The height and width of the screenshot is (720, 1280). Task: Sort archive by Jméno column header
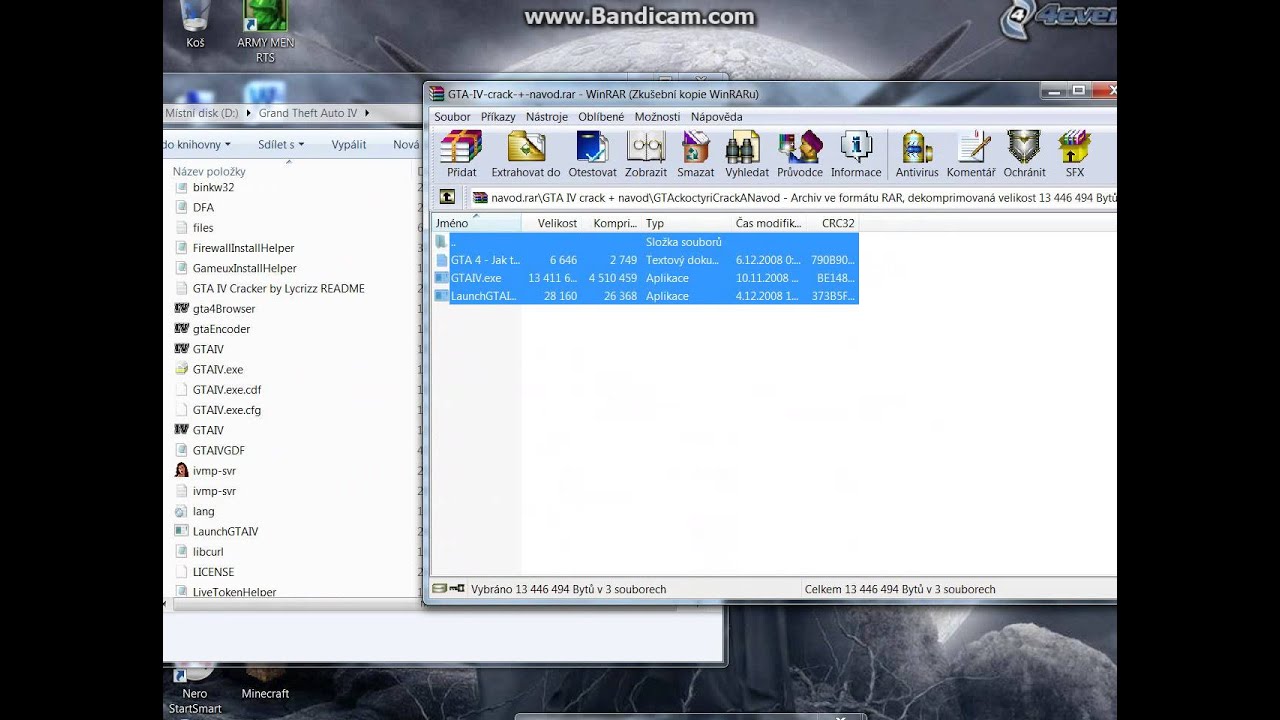(476, 223)
